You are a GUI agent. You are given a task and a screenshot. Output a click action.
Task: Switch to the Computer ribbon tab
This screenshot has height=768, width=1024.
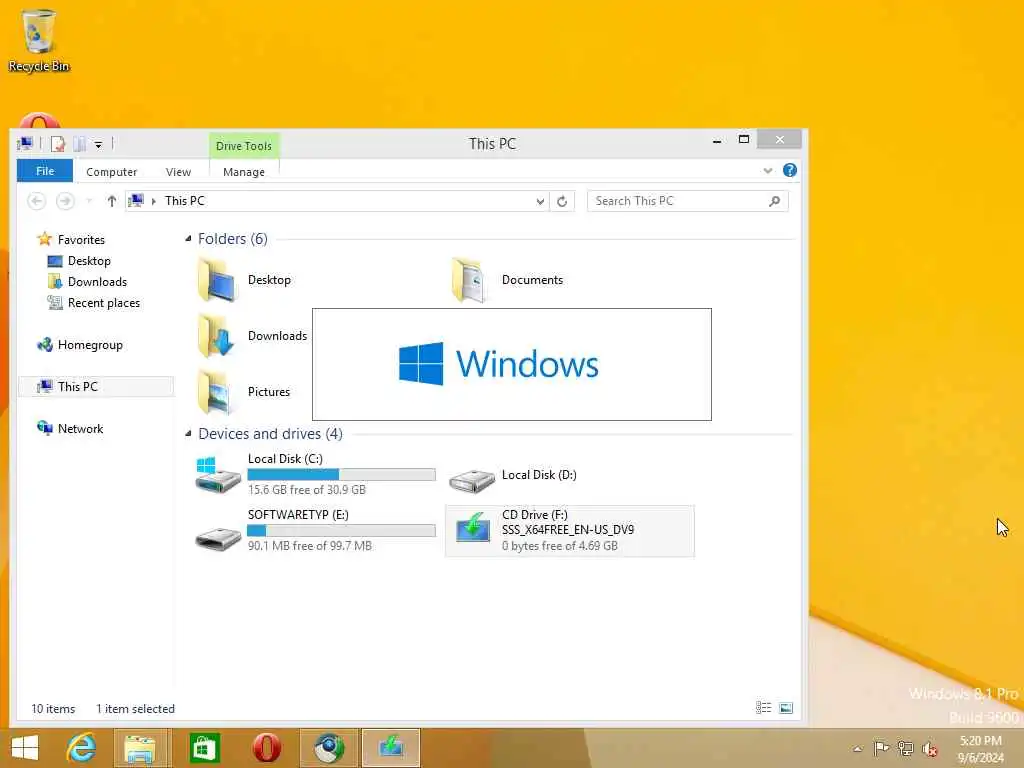(112, 172)
